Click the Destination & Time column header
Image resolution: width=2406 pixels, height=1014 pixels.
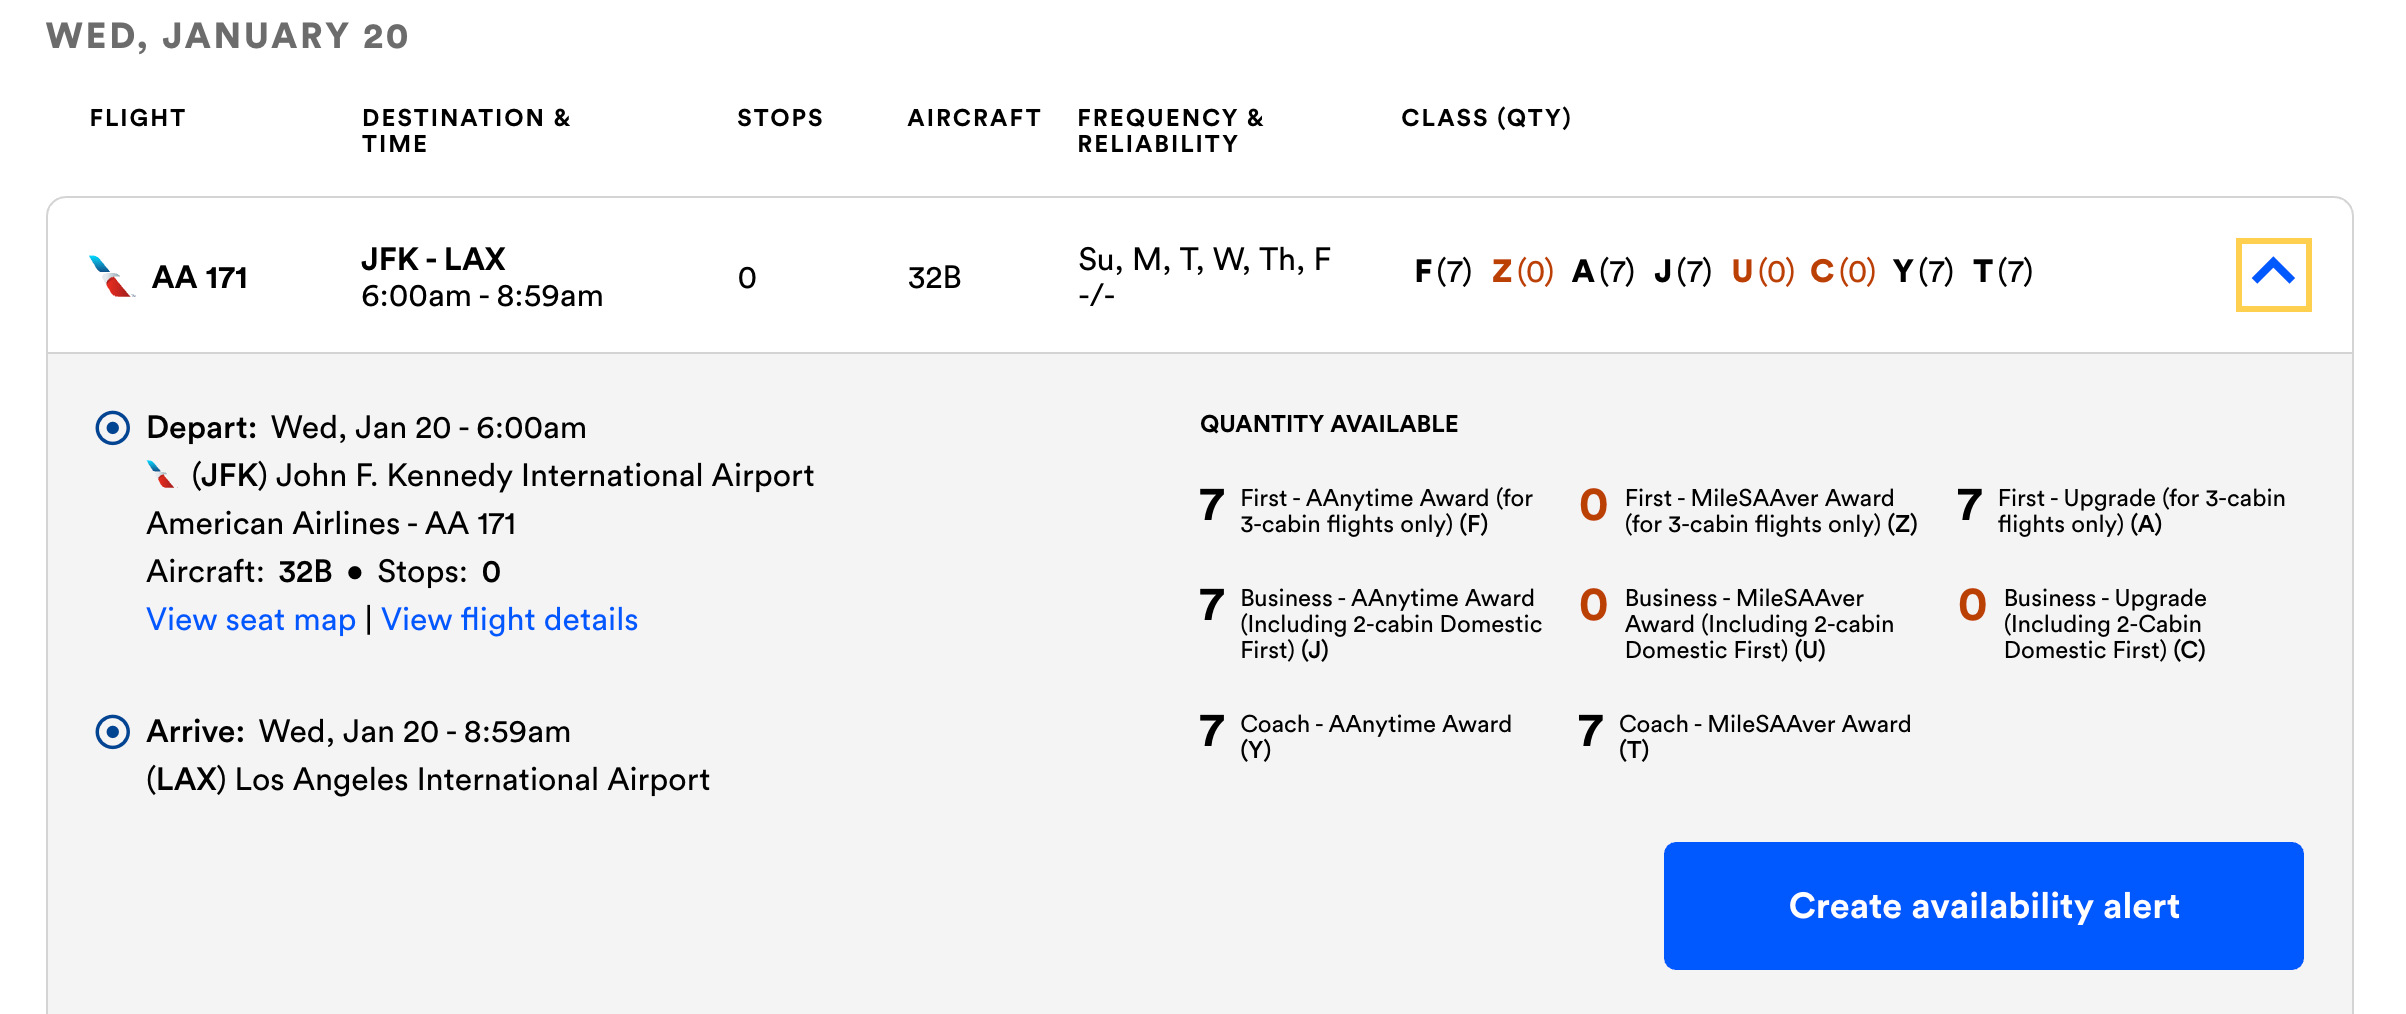tap(466, 131)
